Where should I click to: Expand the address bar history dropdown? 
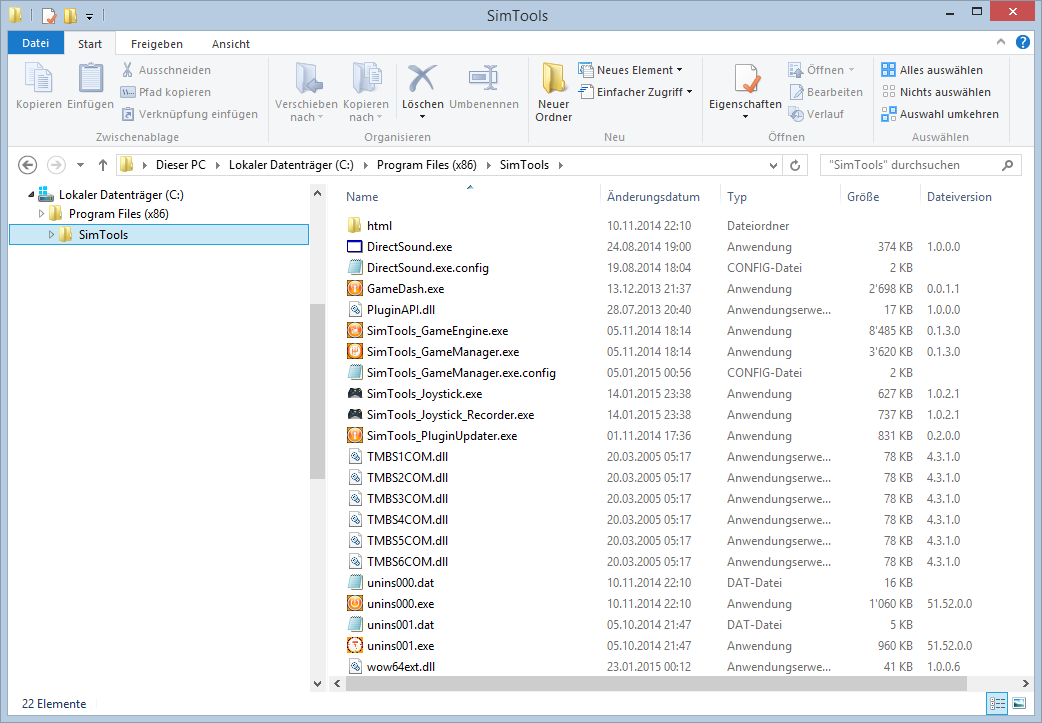pos(773,165)
